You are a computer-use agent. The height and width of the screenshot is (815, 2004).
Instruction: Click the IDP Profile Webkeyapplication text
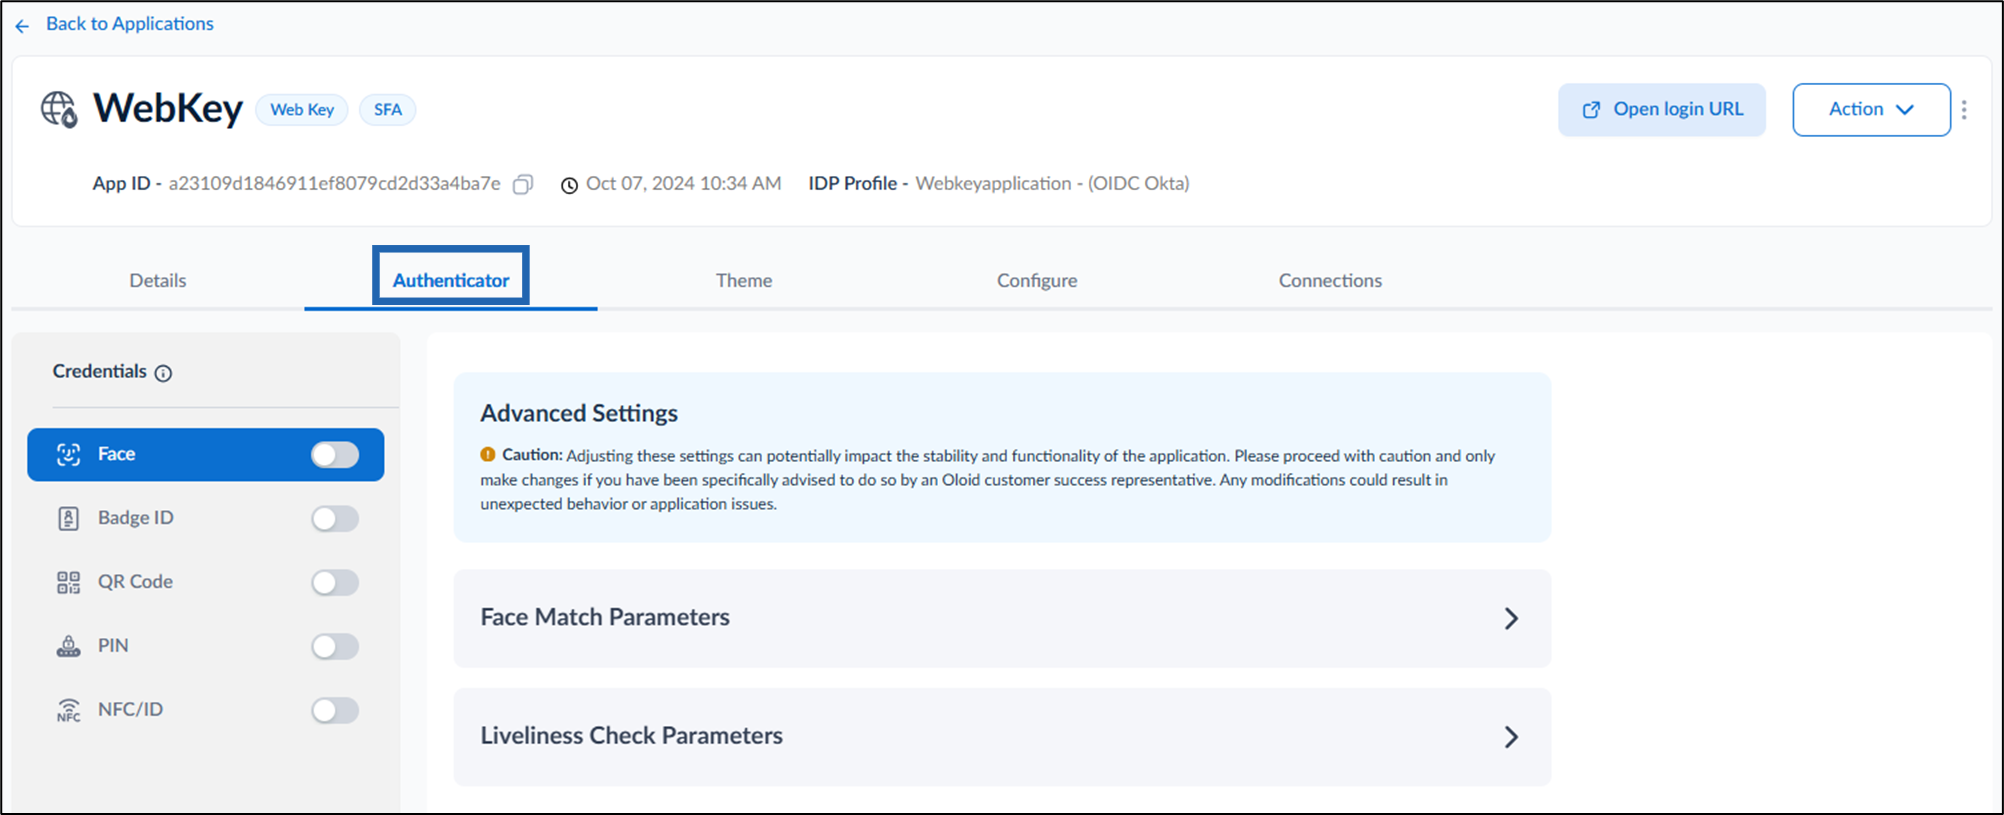1052,184
